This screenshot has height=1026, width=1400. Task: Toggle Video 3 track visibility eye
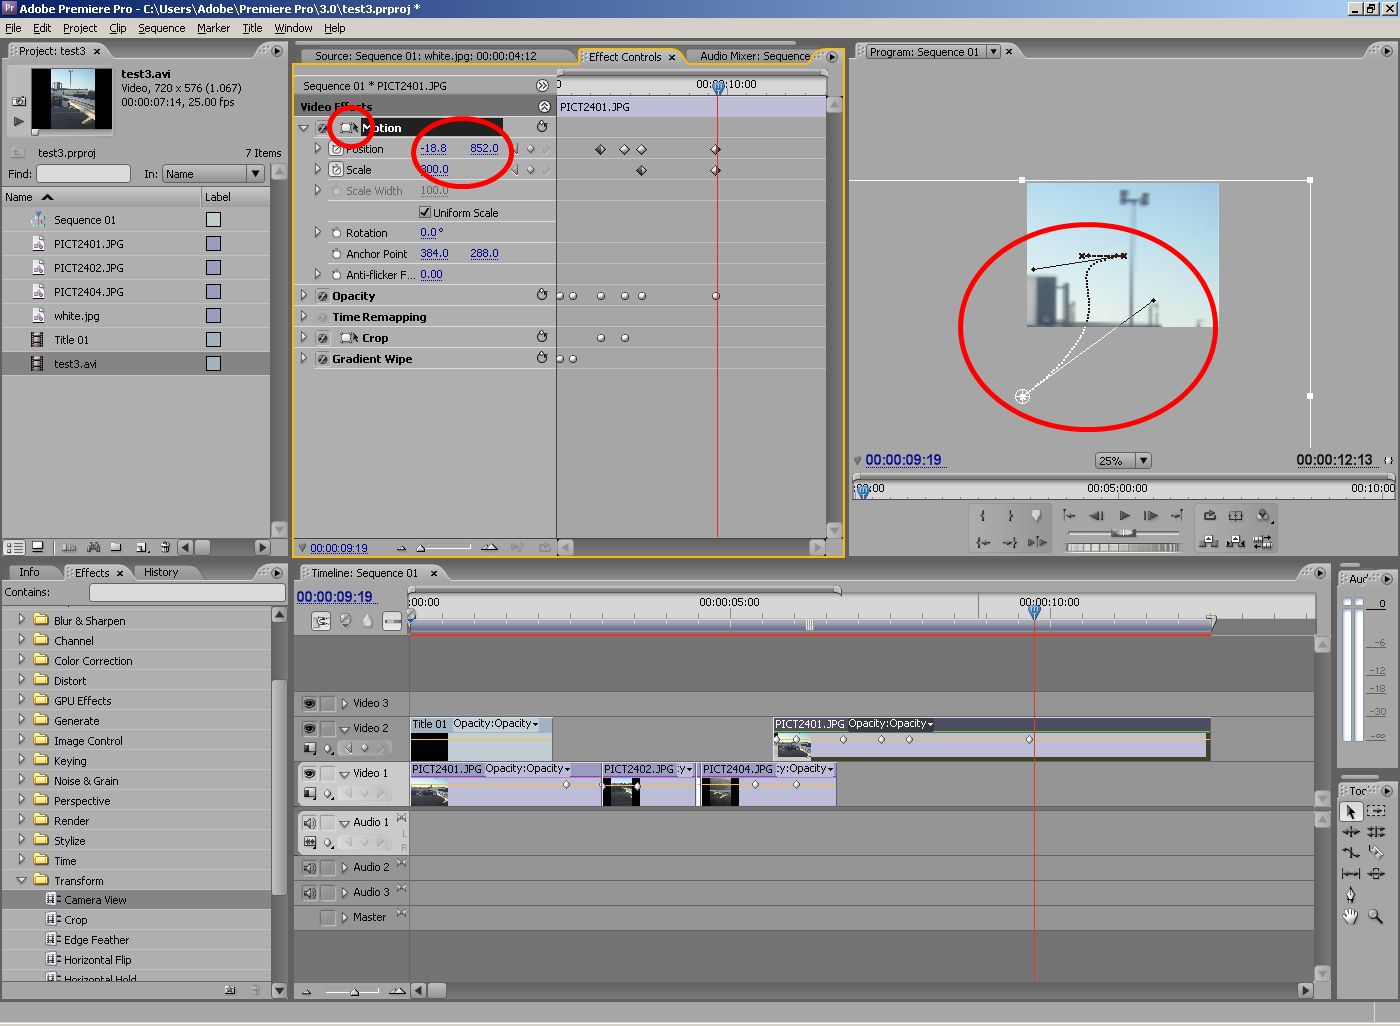(309, 704)
